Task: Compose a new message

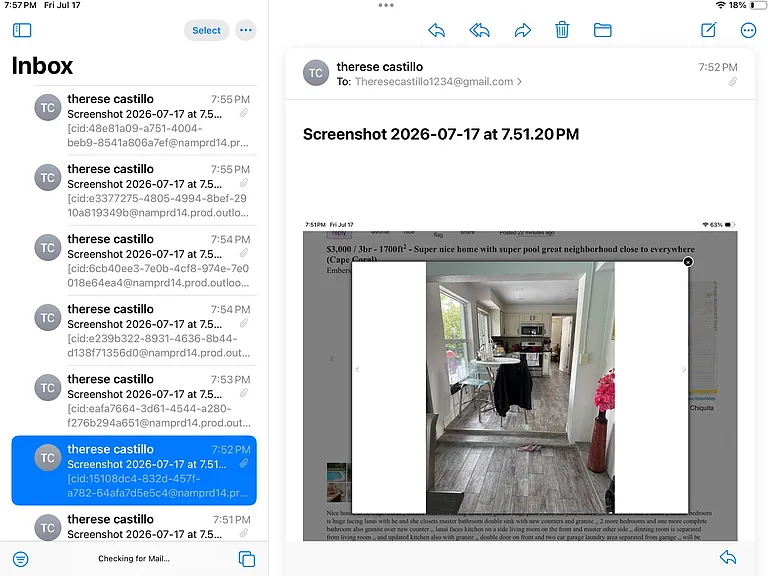Action: (709, 30)
